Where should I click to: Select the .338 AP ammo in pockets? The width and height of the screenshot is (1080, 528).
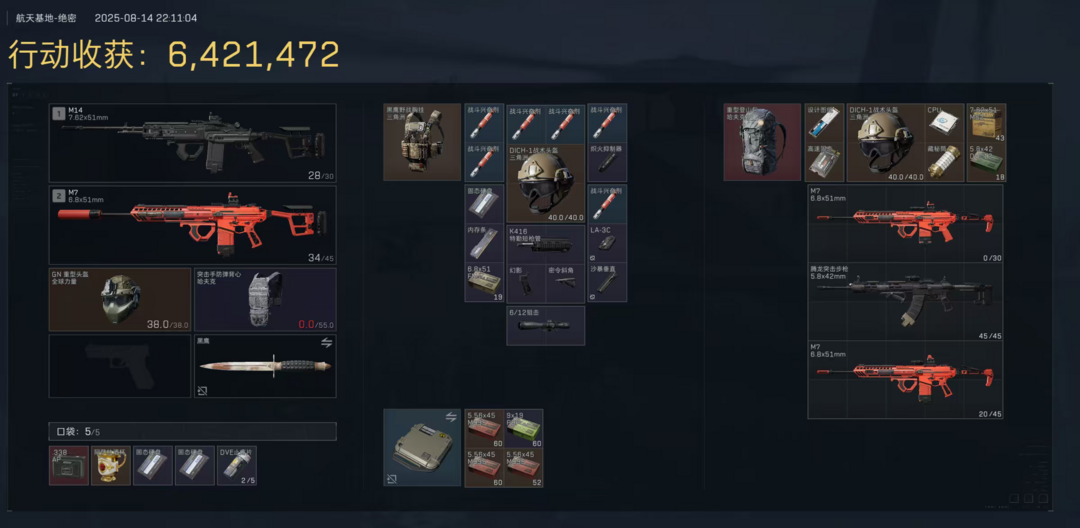pyautogui.click(x=69, y=465)
